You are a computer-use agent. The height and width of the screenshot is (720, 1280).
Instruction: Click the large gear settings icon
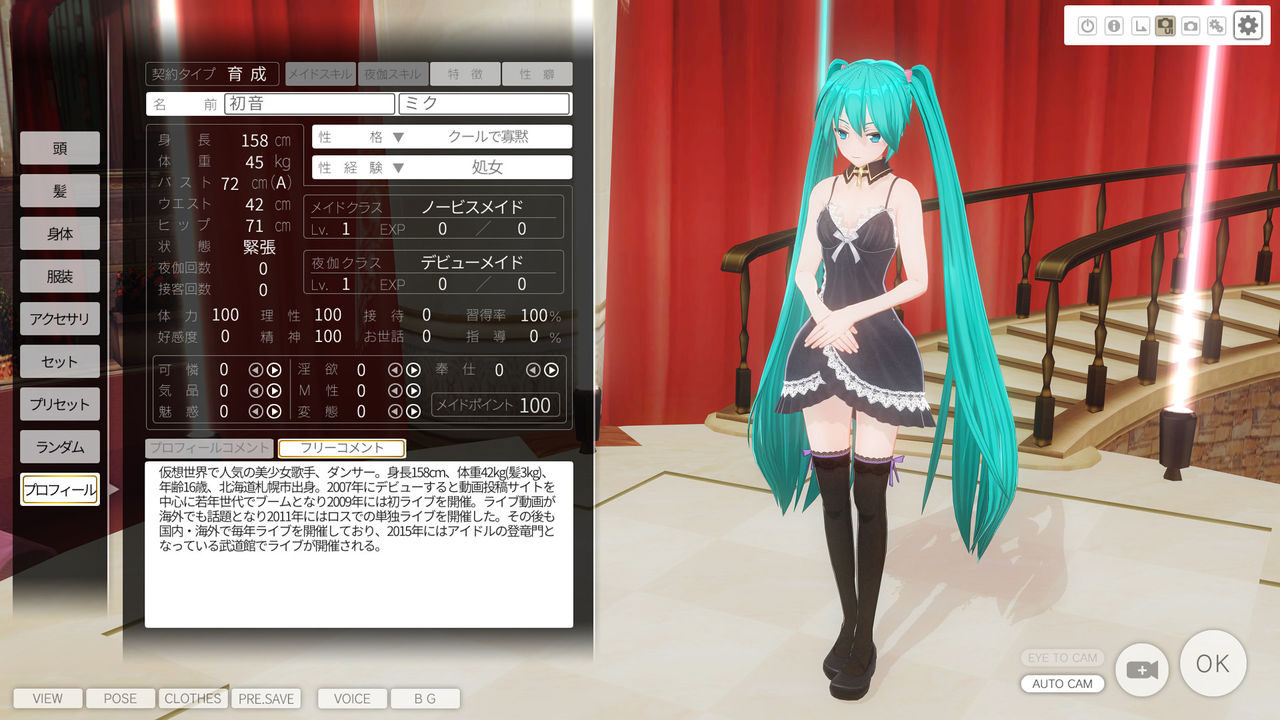coord(1247,26)
